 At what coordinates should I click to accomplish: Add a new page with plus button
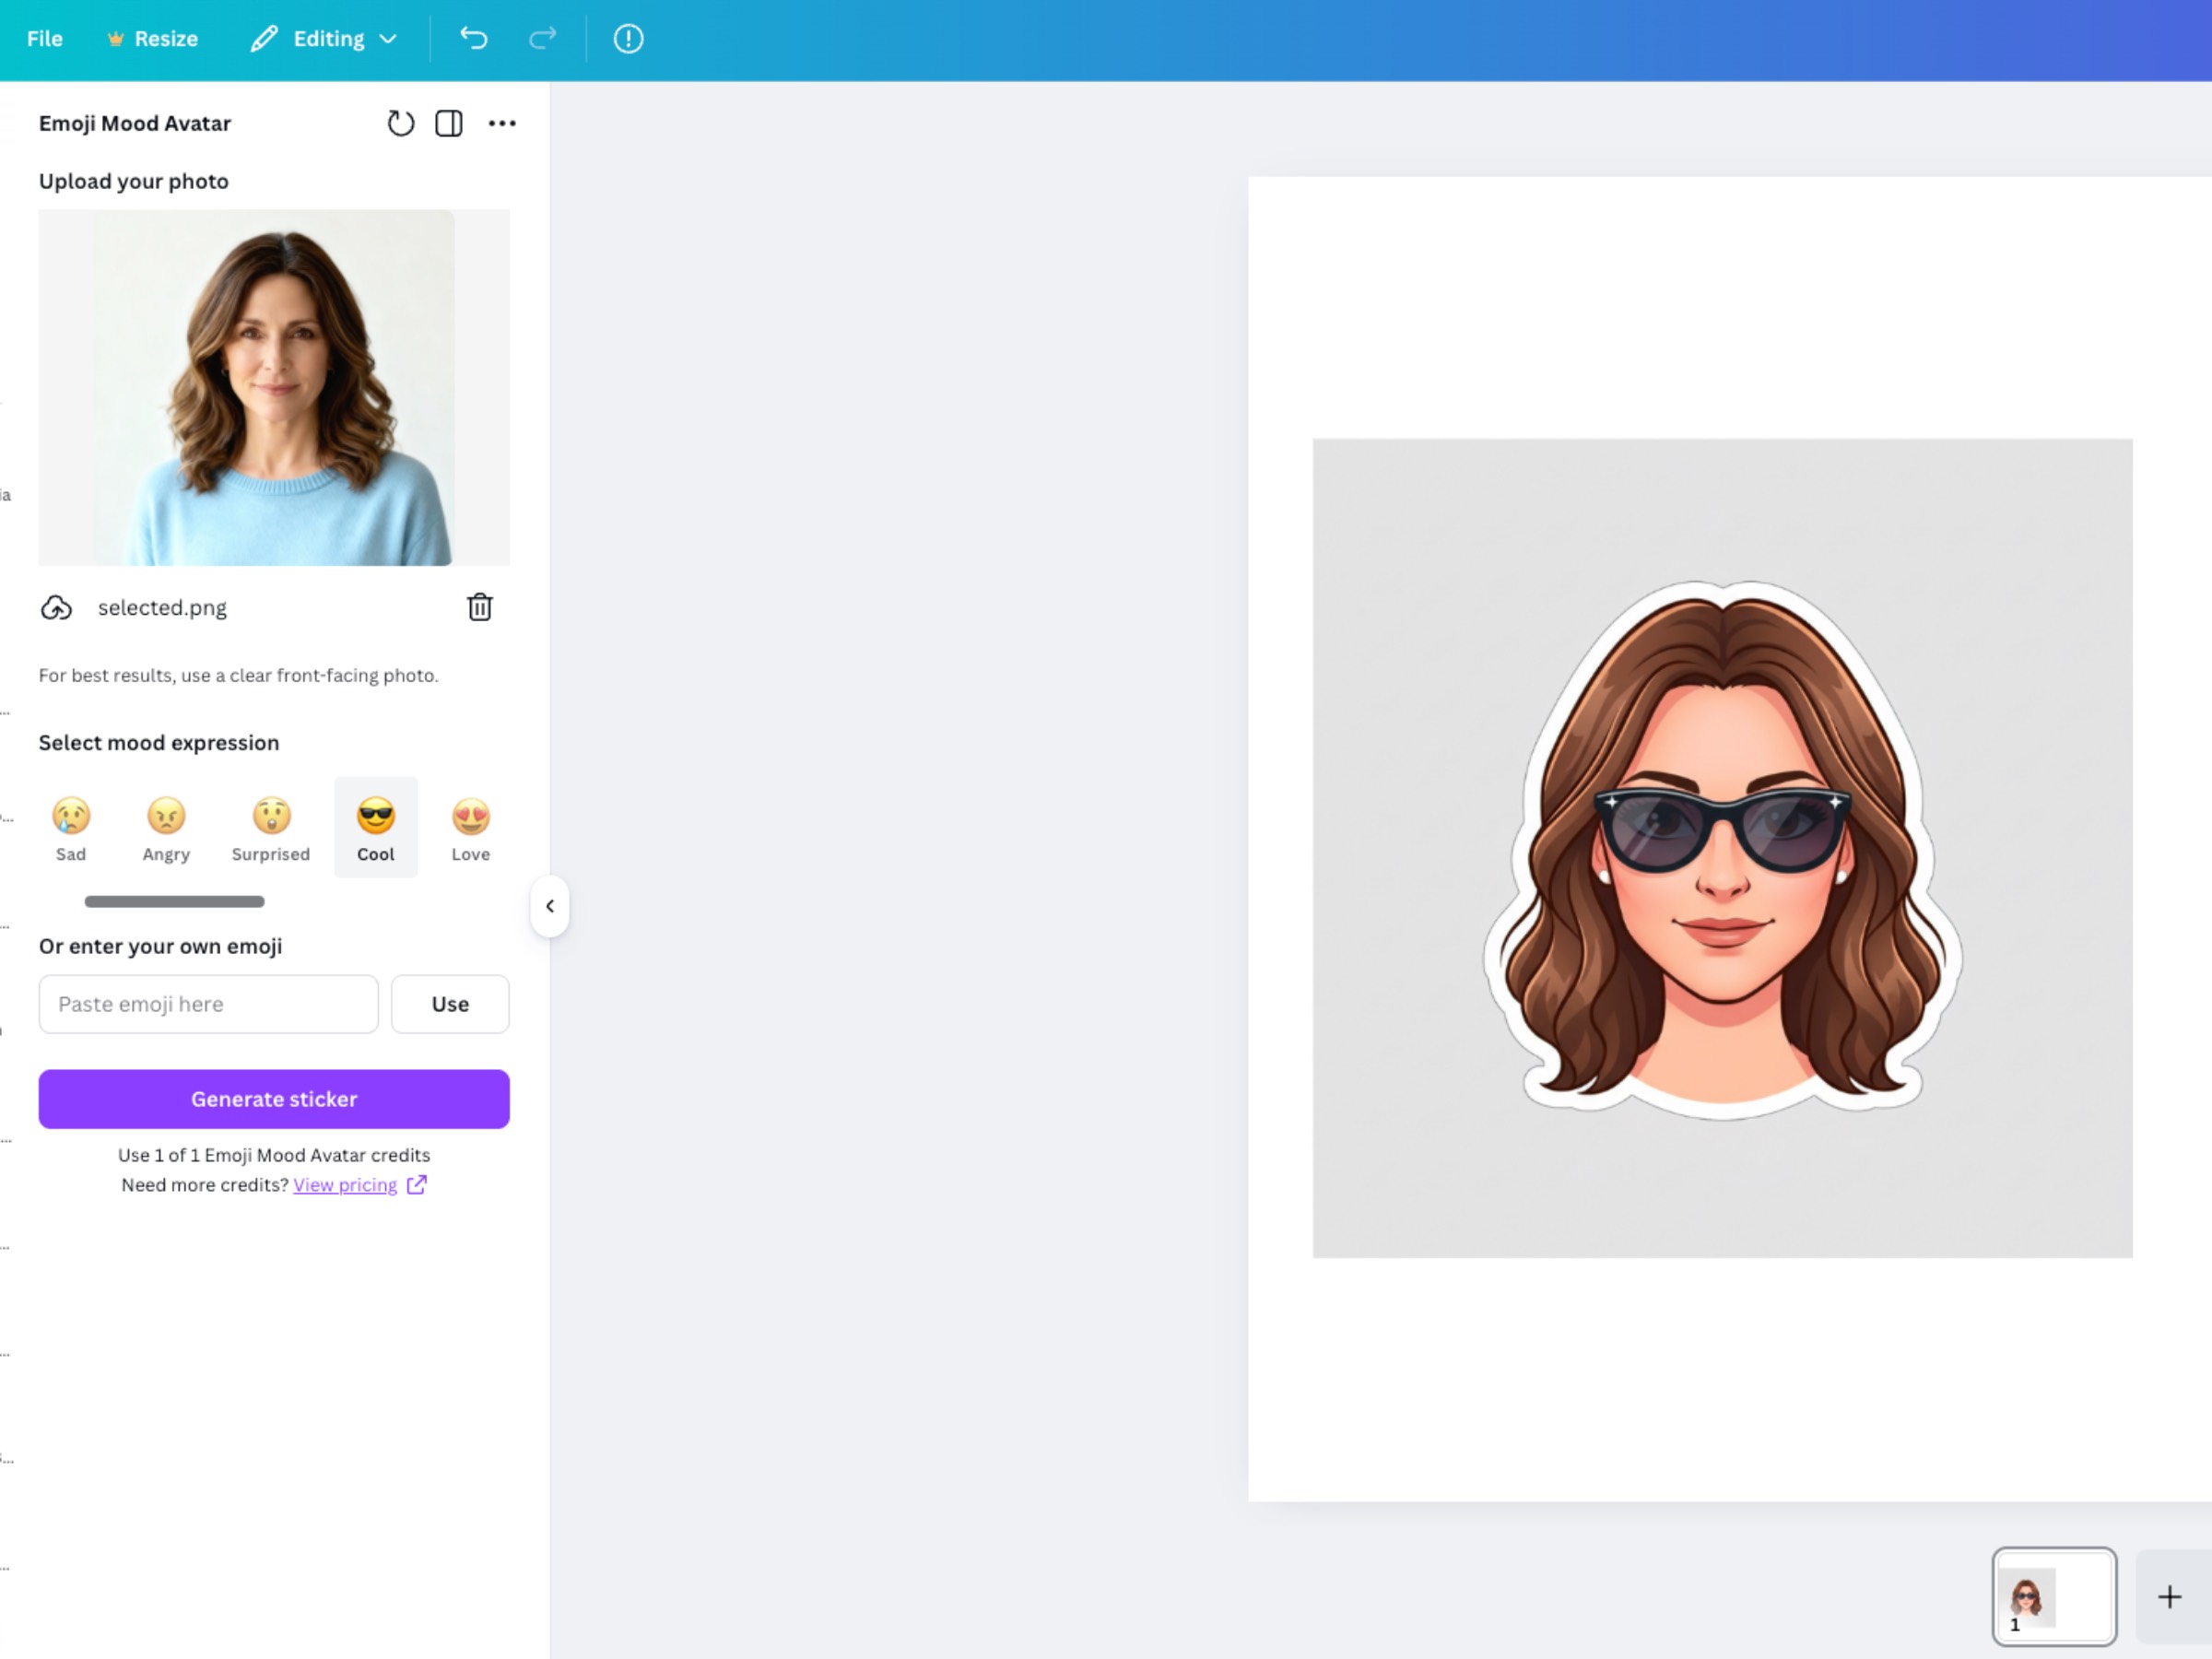[x=2170, y=1597]
